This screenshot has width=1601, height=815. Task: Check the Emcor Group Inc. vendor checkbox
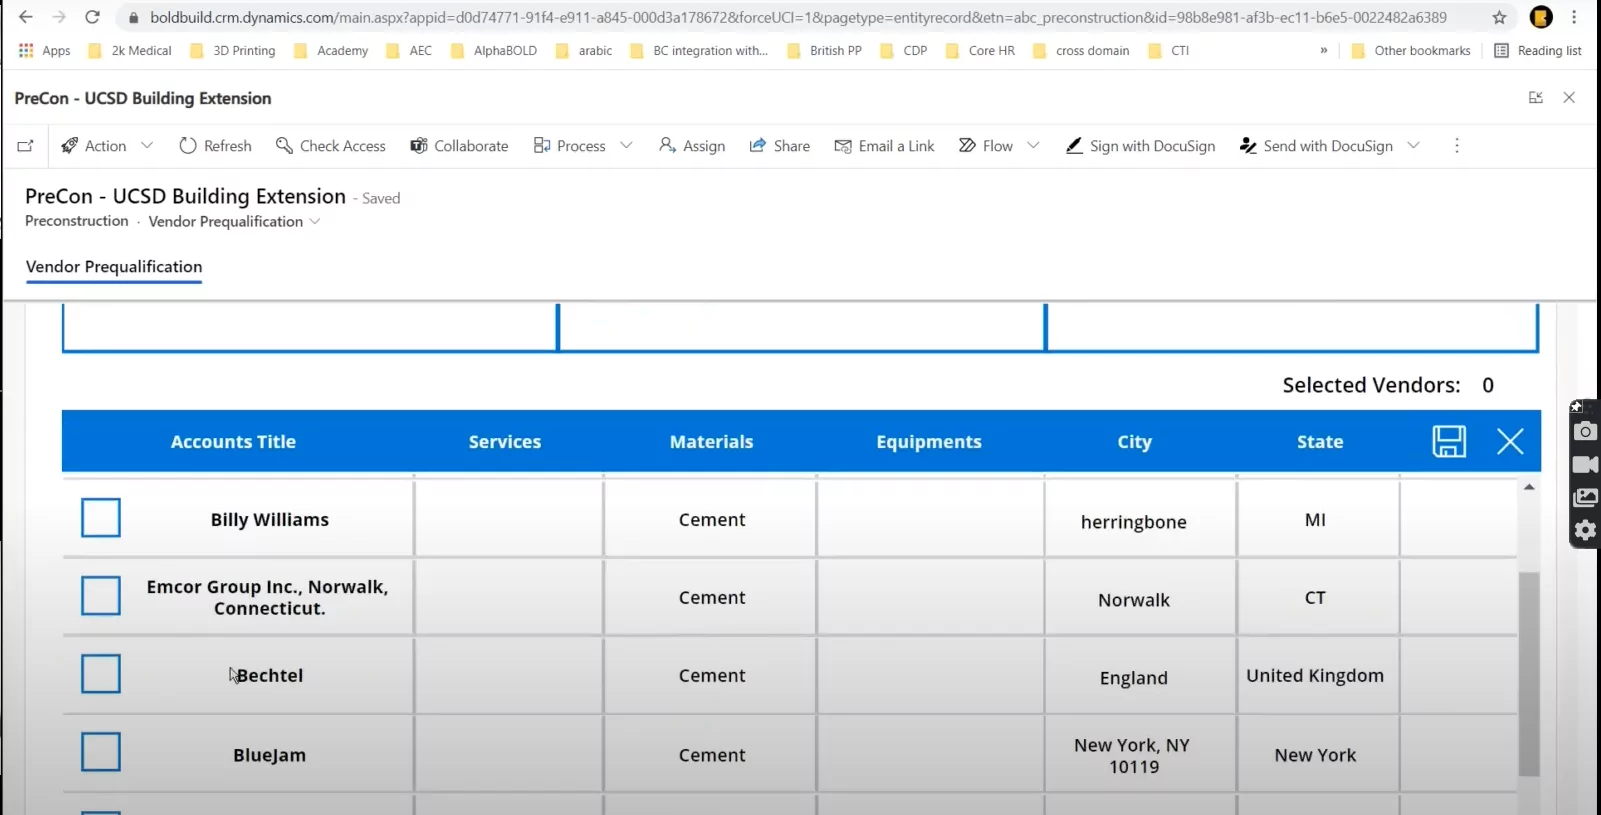(101, 596)
